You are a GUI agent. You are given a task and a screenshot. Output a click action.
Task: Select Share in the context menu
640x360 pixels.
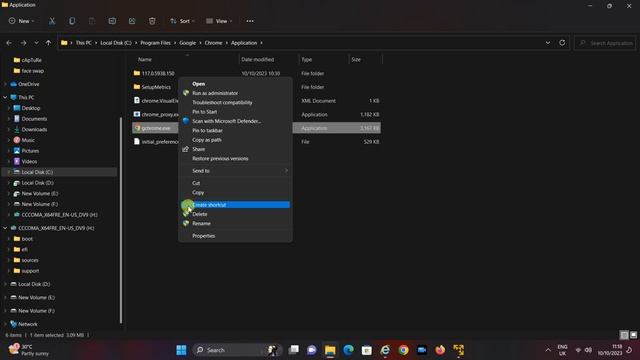click(235, 149)
